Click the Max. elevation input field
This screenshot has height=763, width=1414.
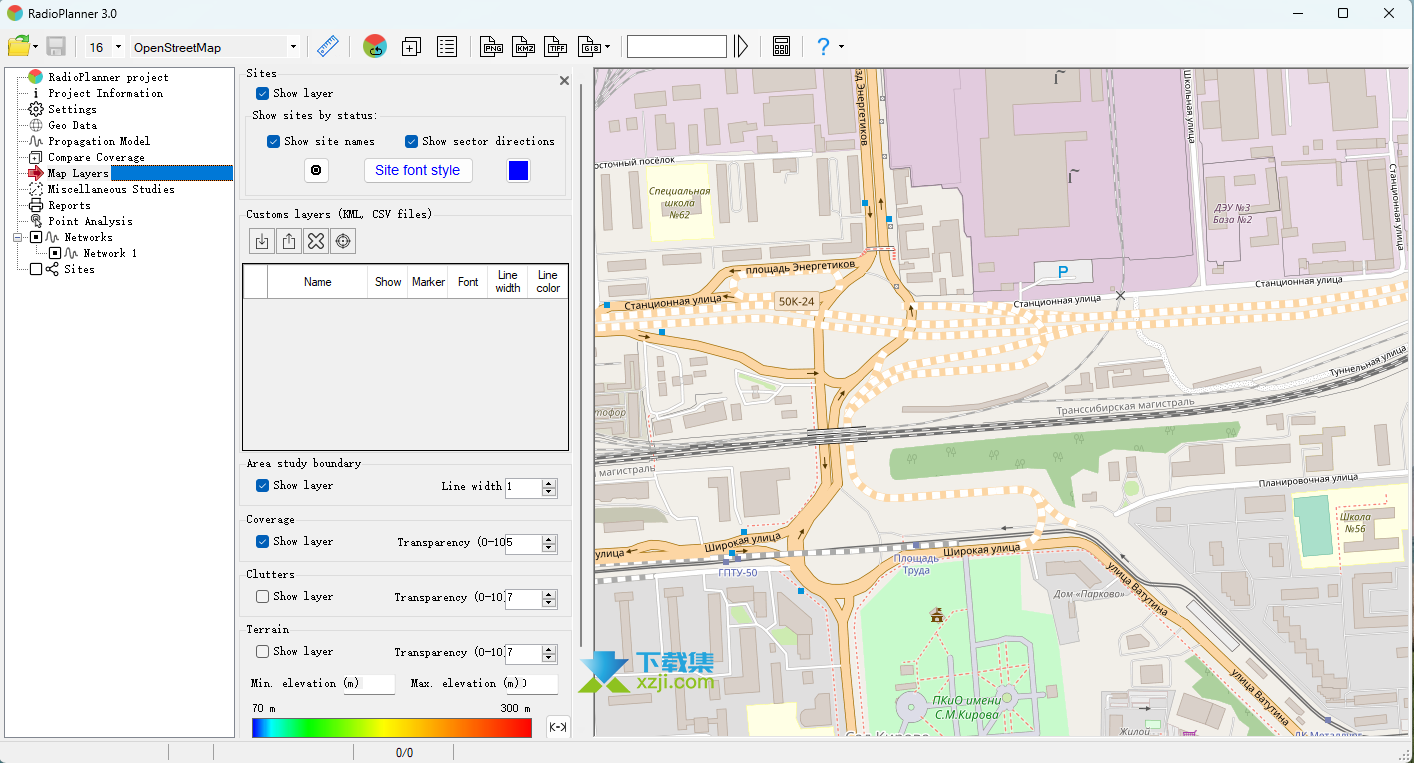pos(539,684)
